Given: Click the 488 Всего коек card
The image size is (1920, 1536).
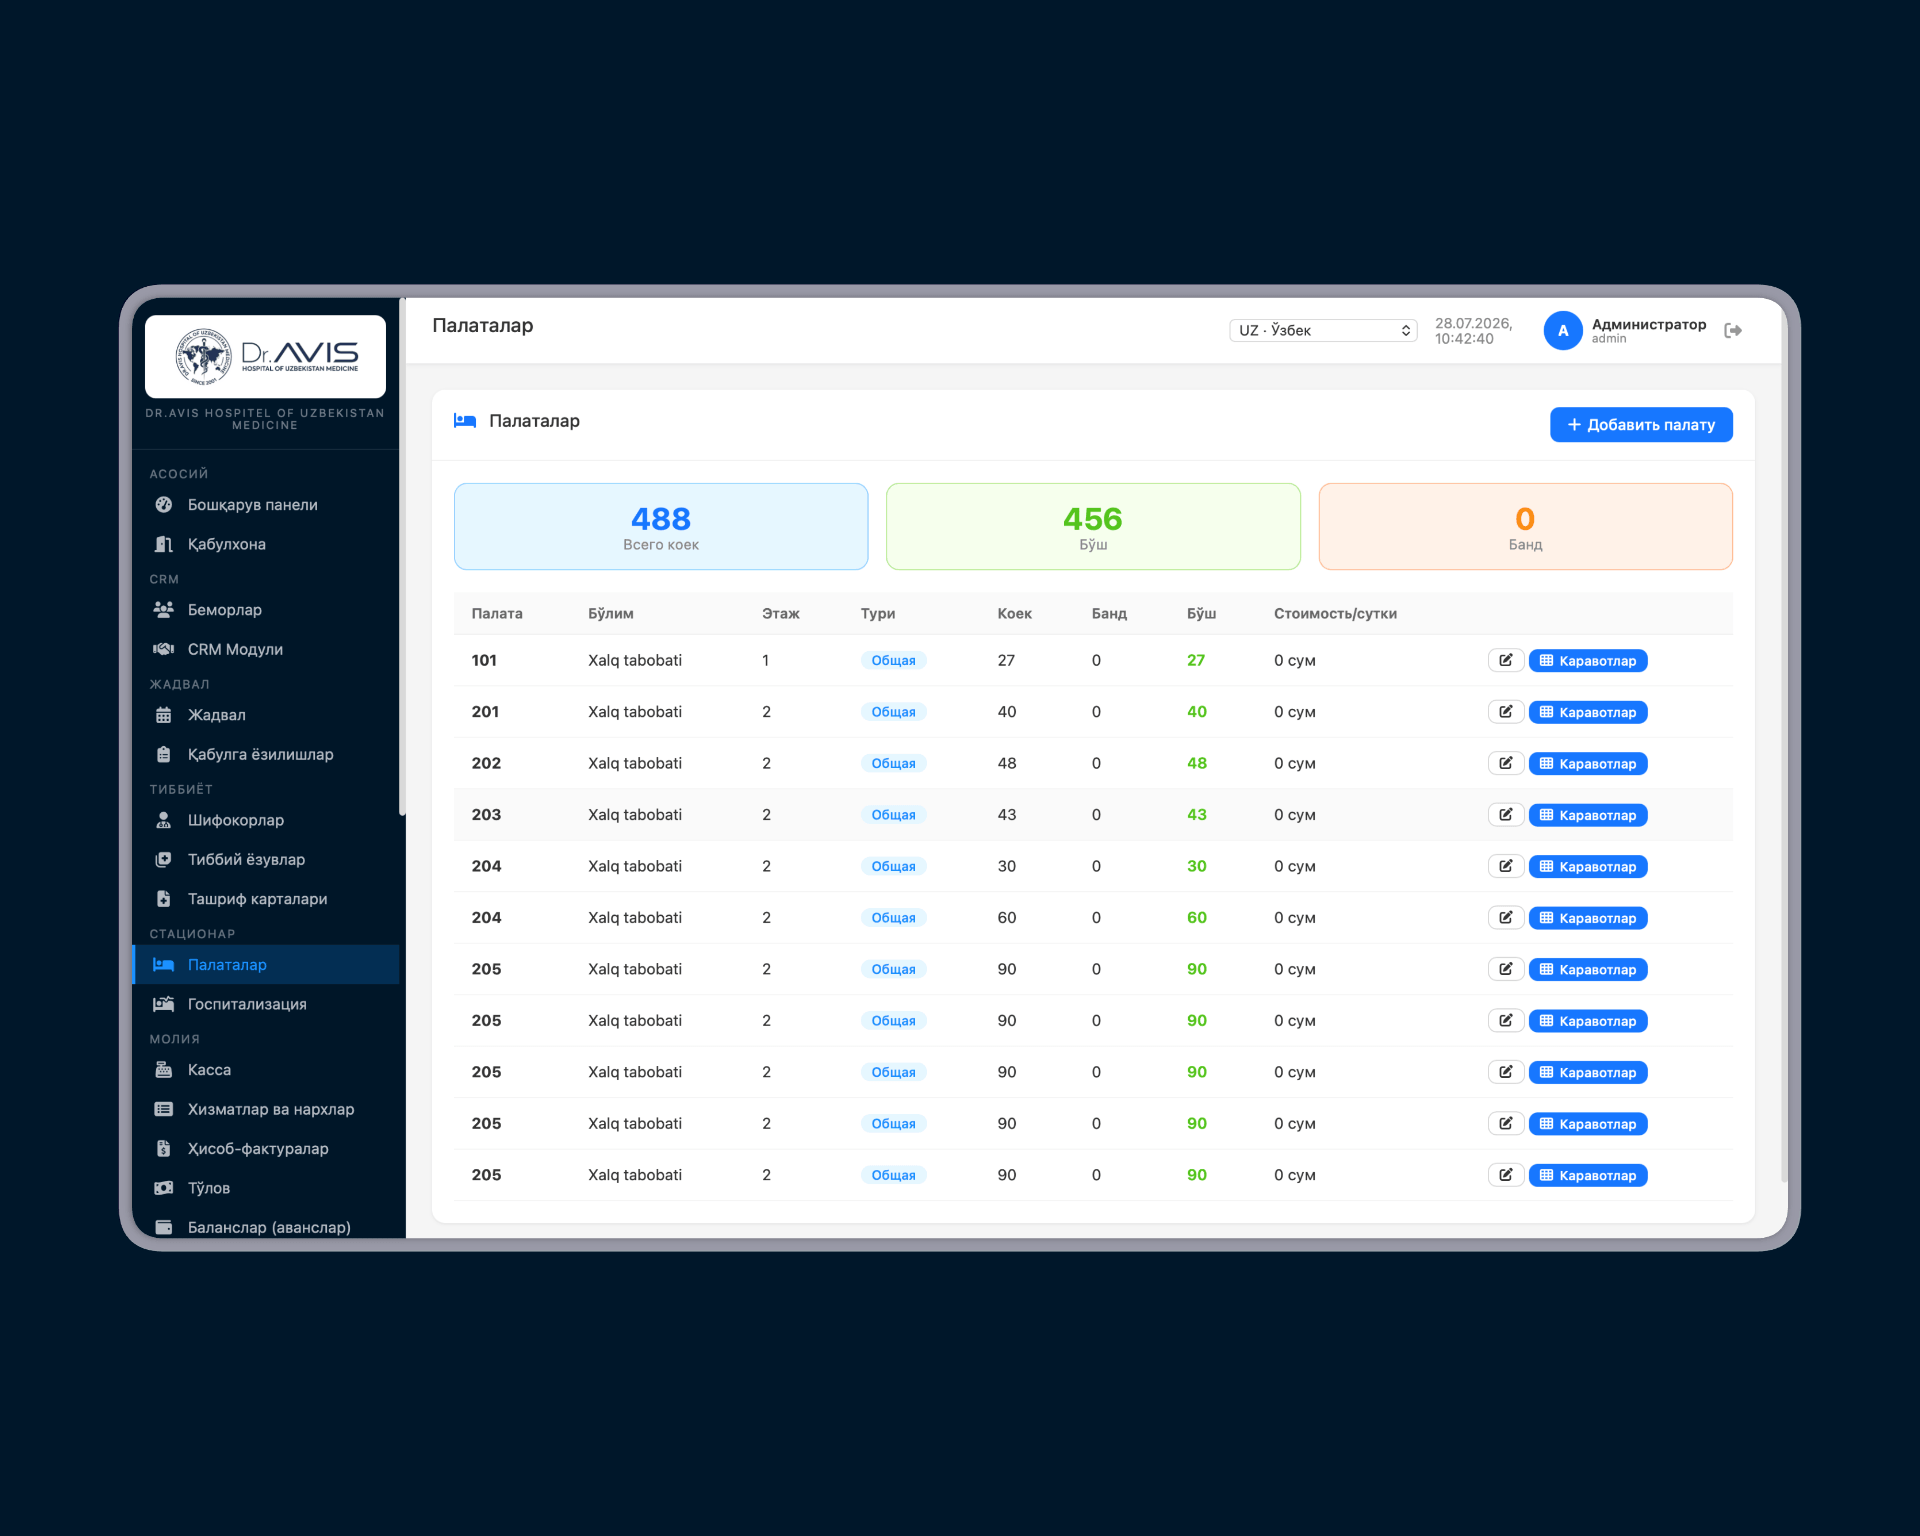Looking at the screenshot, I should pyautogui.click(x=661, y=527).
